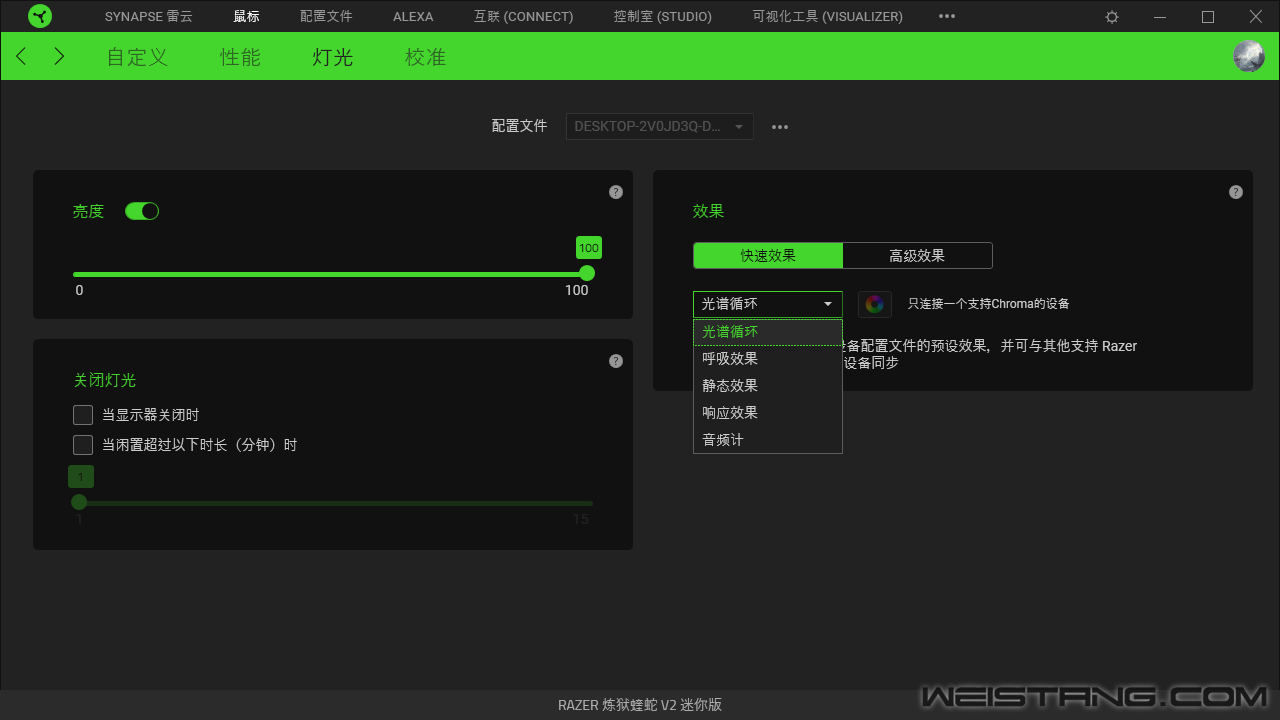Select 音频计 from the list
This screenshot has height=720, width=1280.
[768, 440]
